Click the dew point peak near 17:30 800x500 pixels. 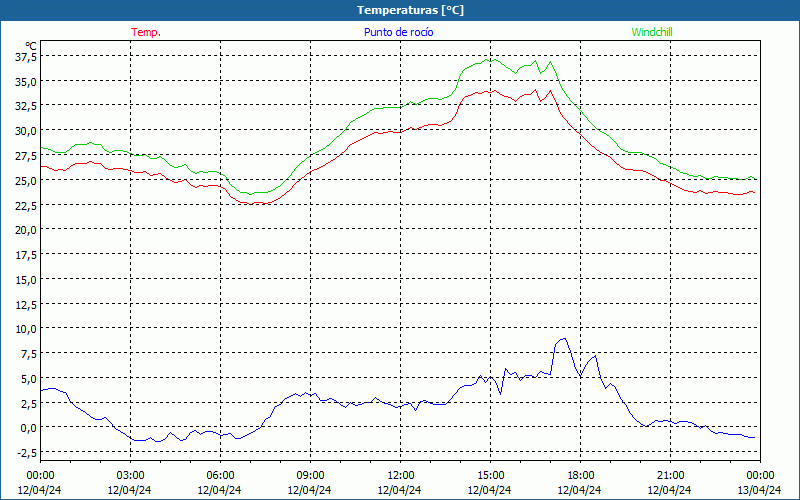tap(563, 339)
